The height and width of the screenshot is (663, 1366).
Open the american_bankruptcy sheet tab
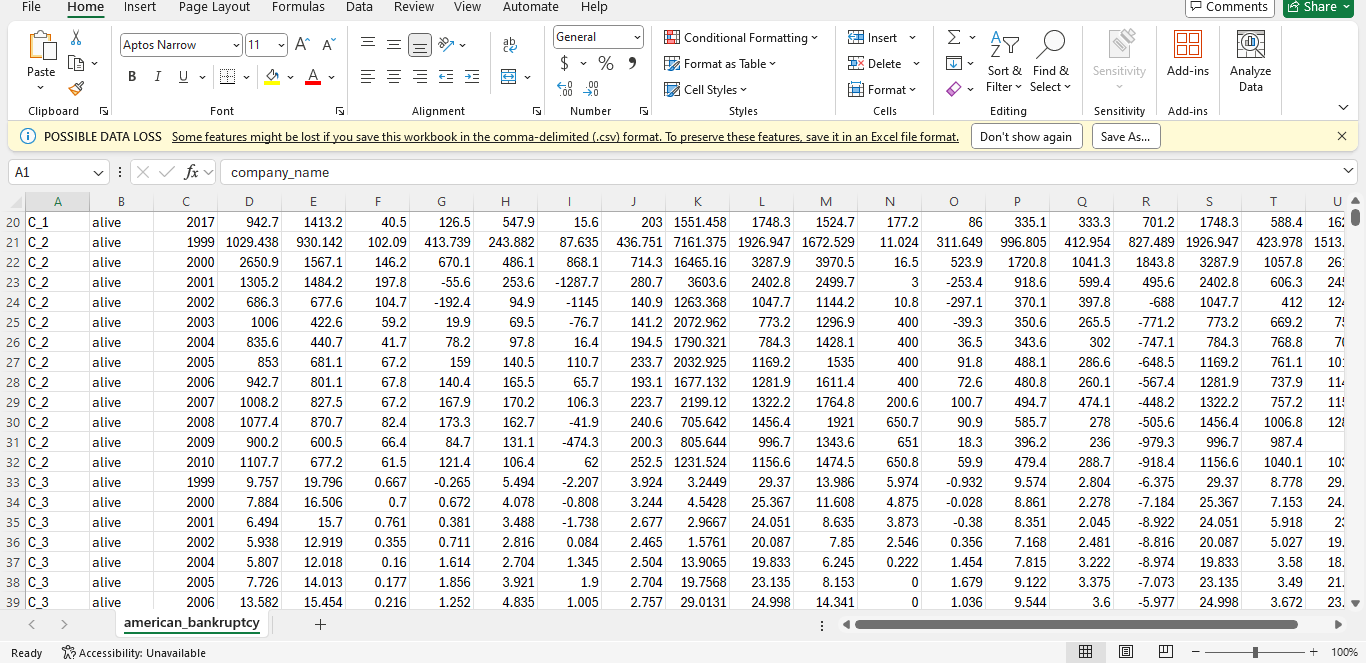[192, 623]
